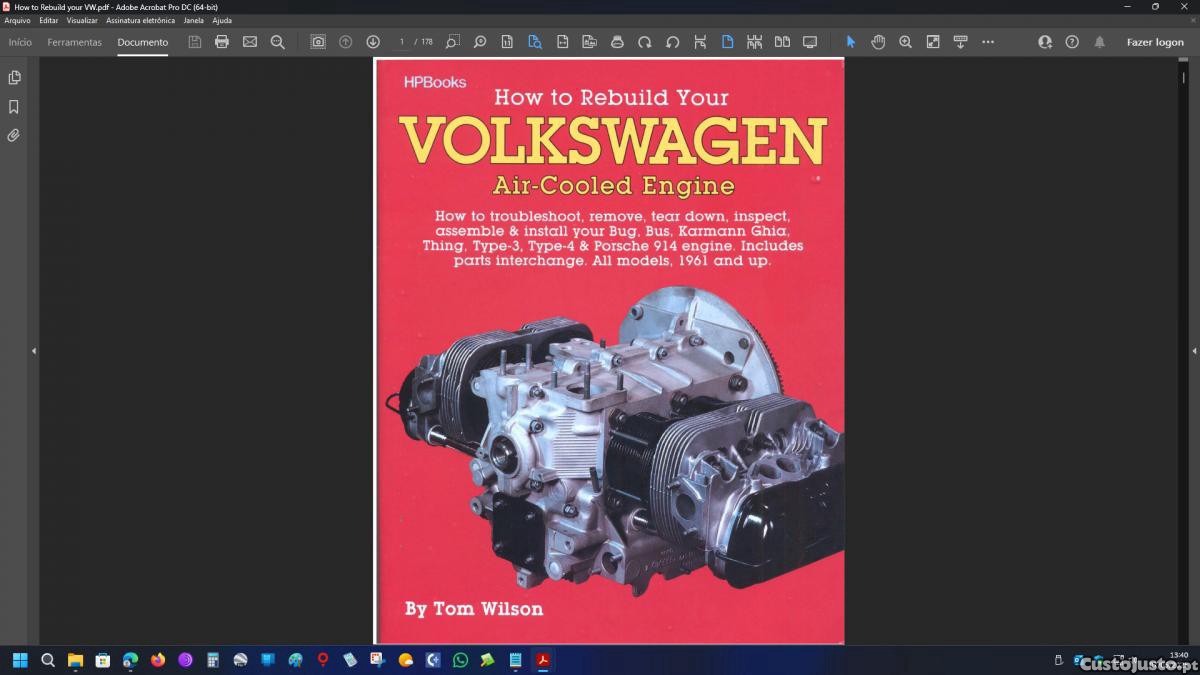Select the Hand pan tool
This screenshot has width=1200, height=675.
(878, 42)
